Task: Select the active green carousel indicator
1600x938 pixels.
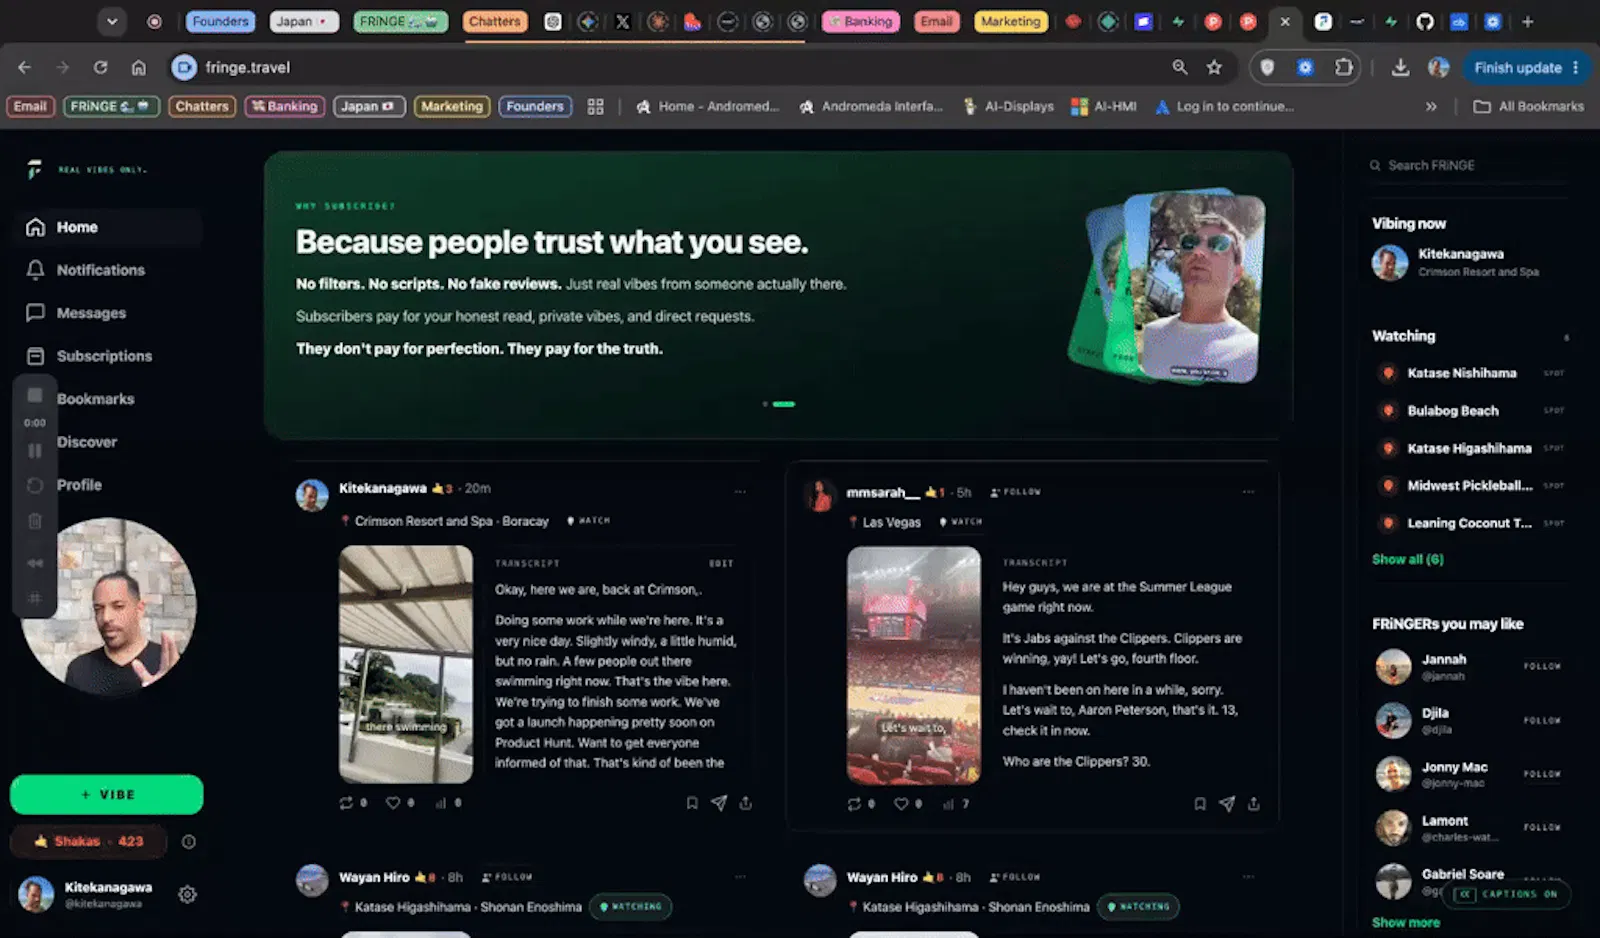Action: [784, 404]
